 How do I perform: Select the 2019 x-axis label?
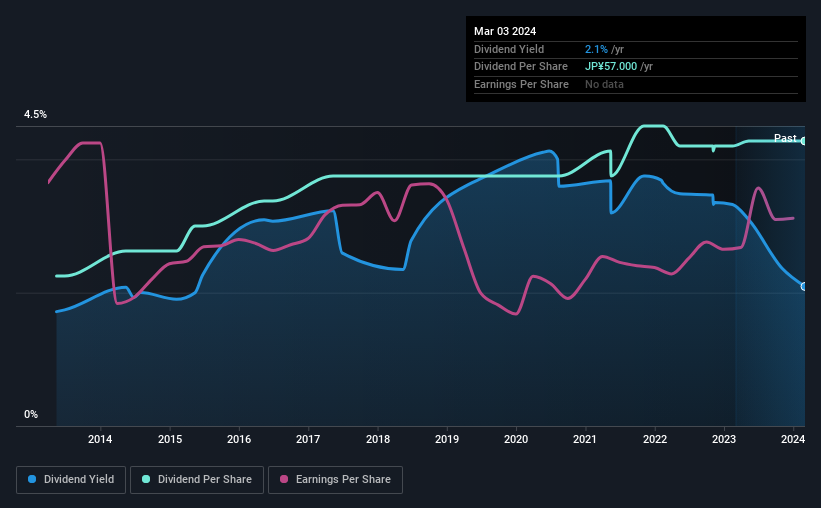447,439
